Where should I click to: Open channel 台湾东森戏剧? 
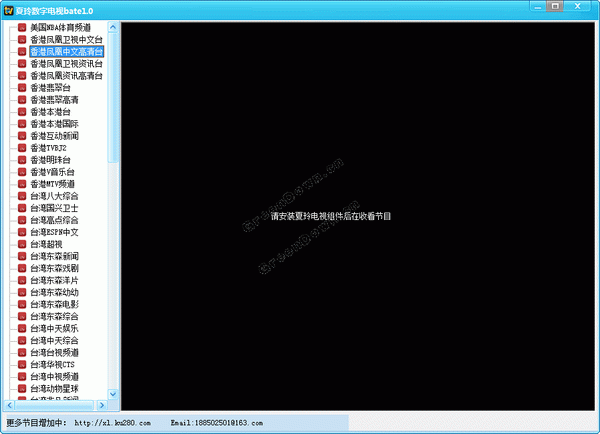[x=54, y=268]
